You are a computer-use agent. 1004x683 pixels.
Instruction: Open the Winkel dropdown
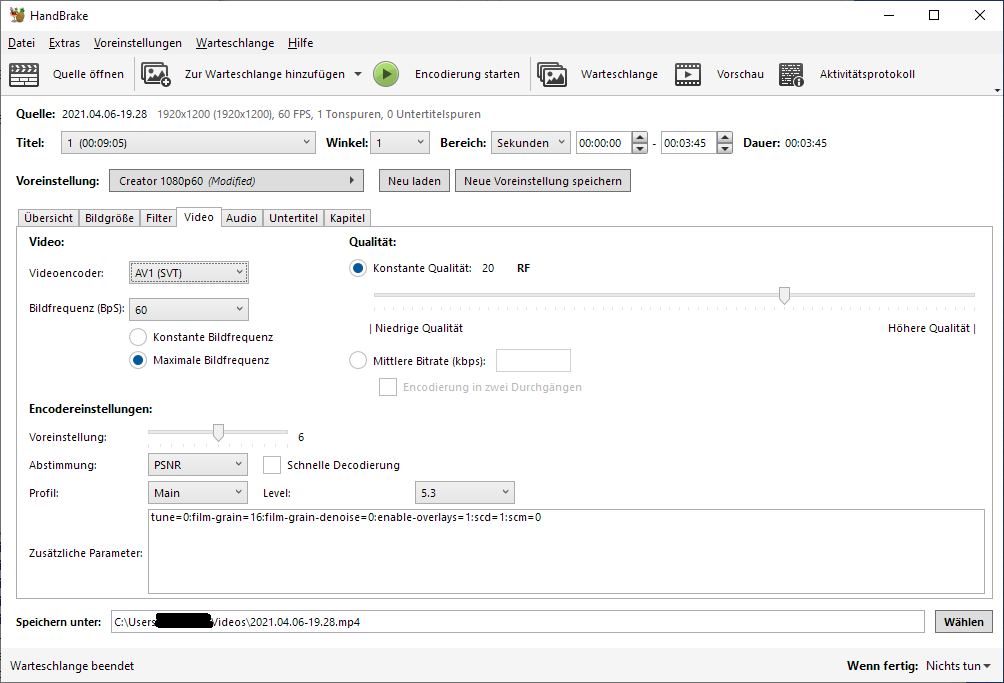(400, 143)
